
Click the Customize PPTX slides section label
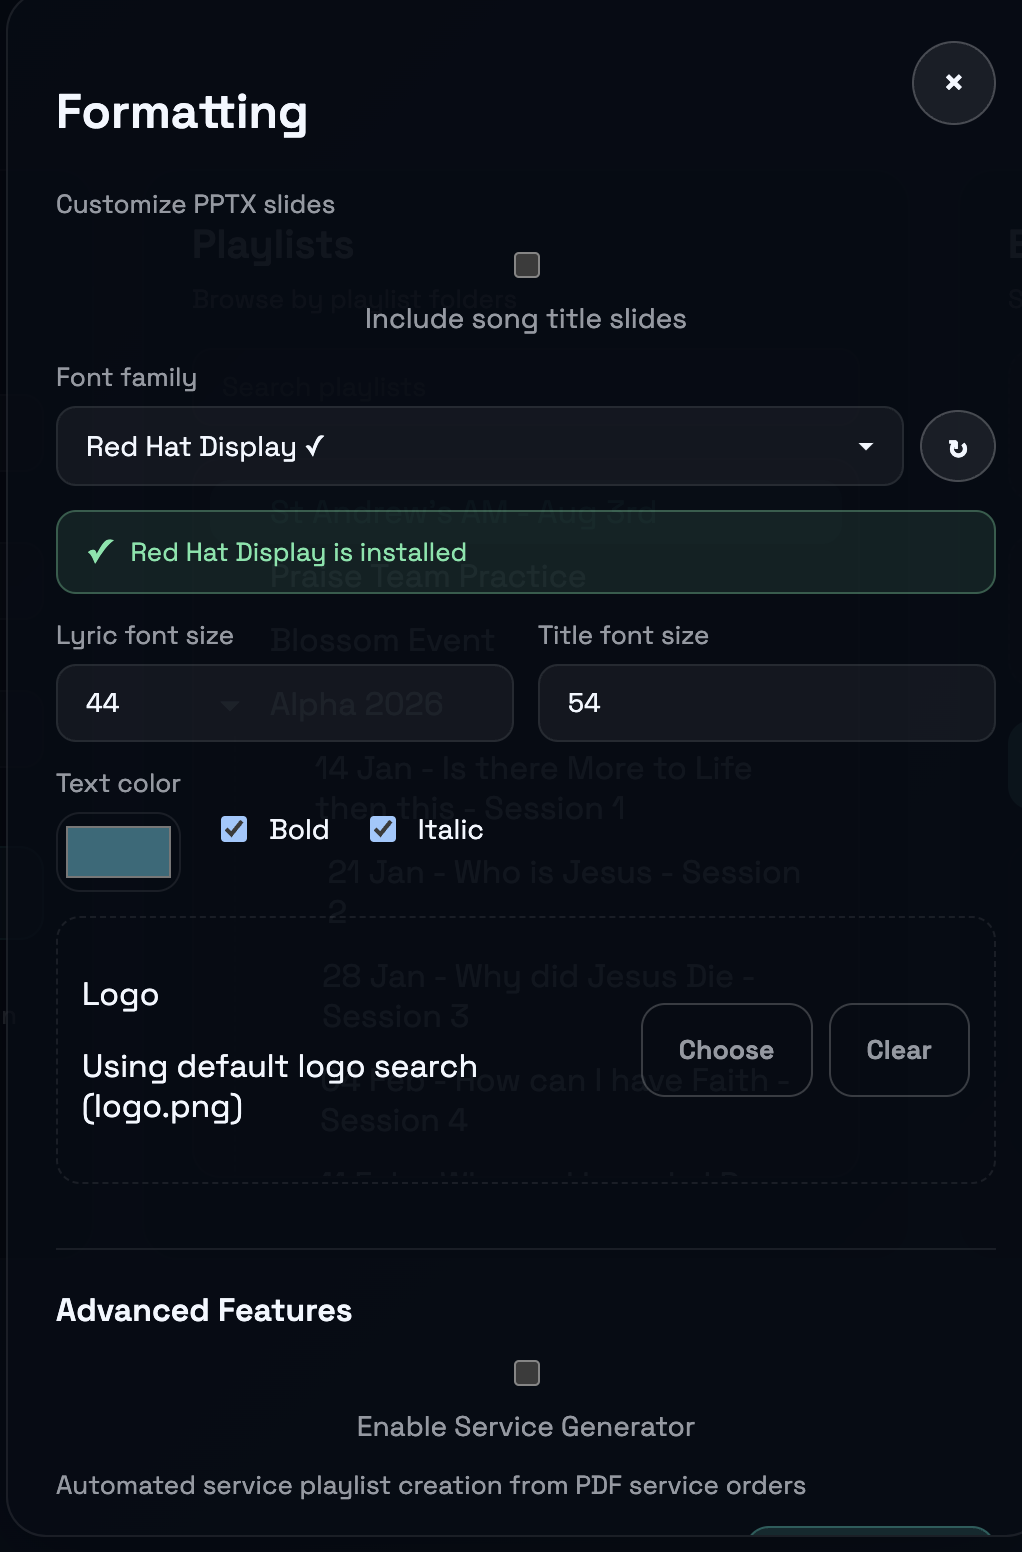(196, 204)
